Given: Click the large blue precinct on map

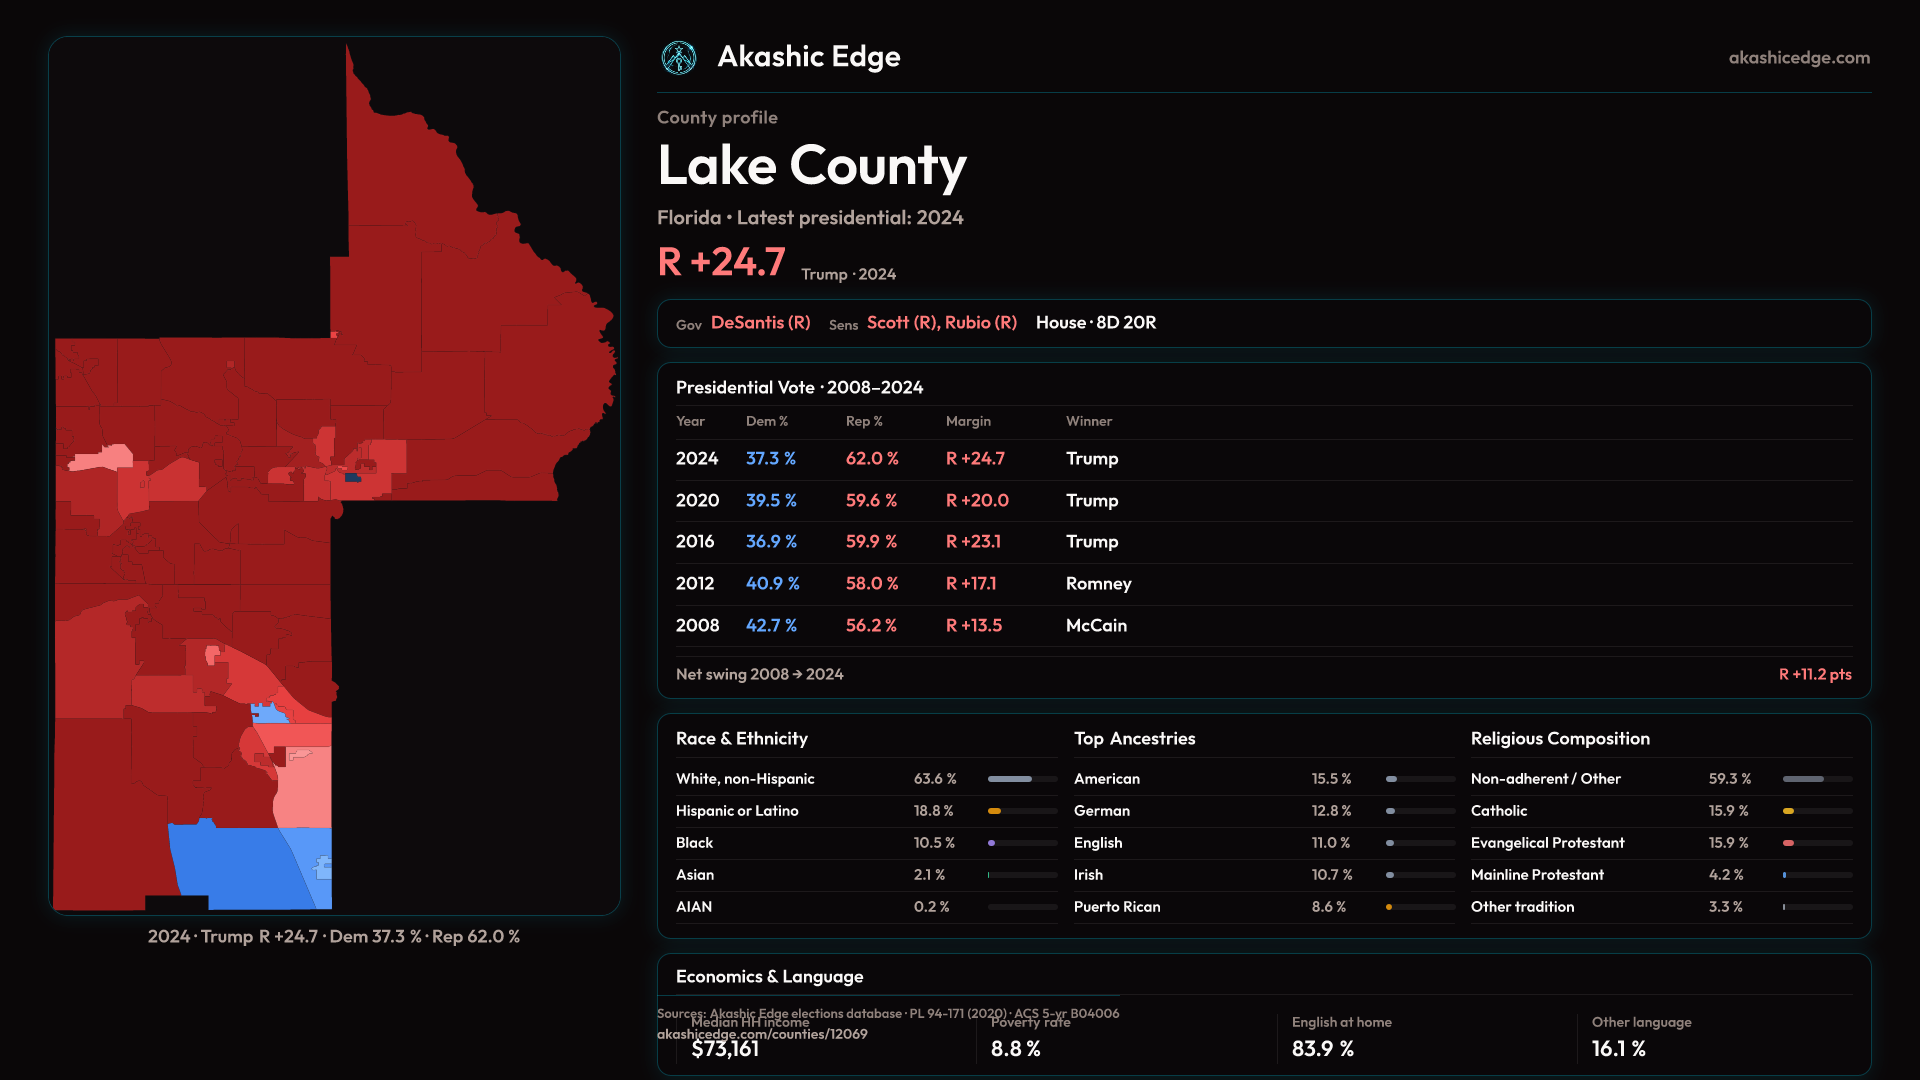Looking at the screenshot, I should click(x=235, y=862).
